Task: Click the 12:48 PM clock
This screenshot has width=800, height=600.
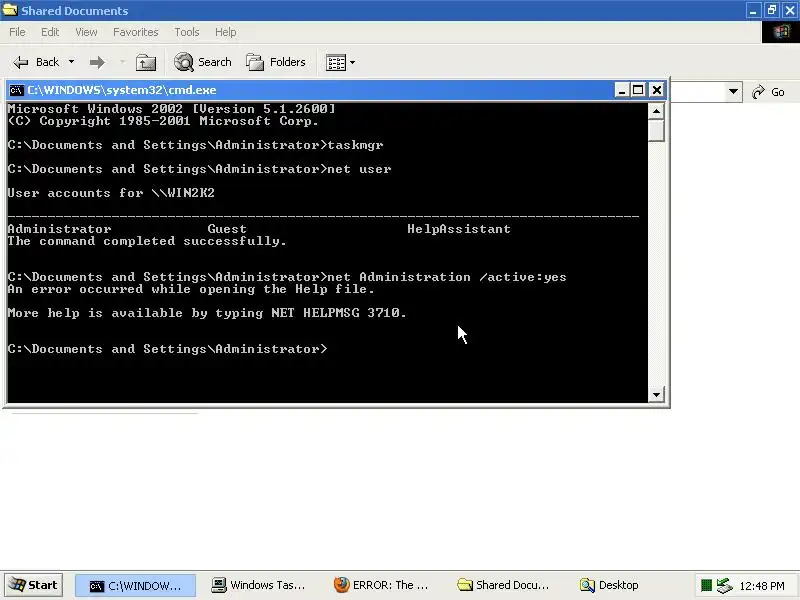Action: point(762,586)
